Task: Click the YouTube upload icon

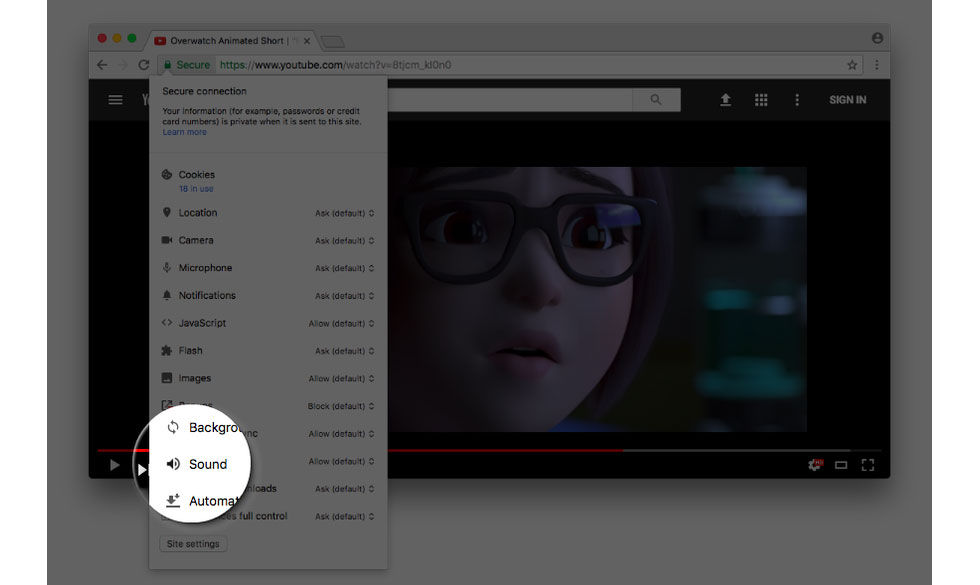Action: click(x=726, y=100)
